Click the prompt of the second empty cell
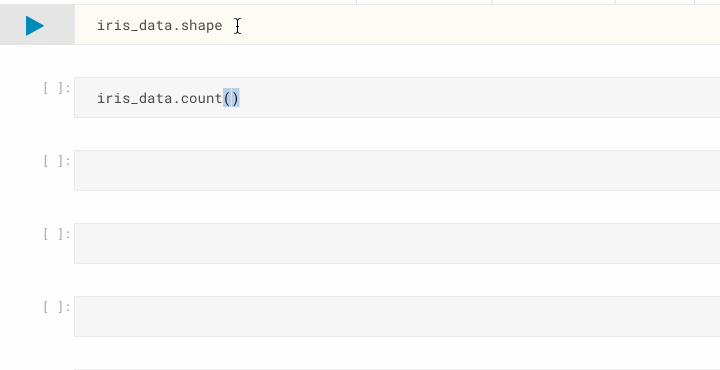The height and width of the screenshot is (370, 720). pyautogui.click(x=57, y=234)
